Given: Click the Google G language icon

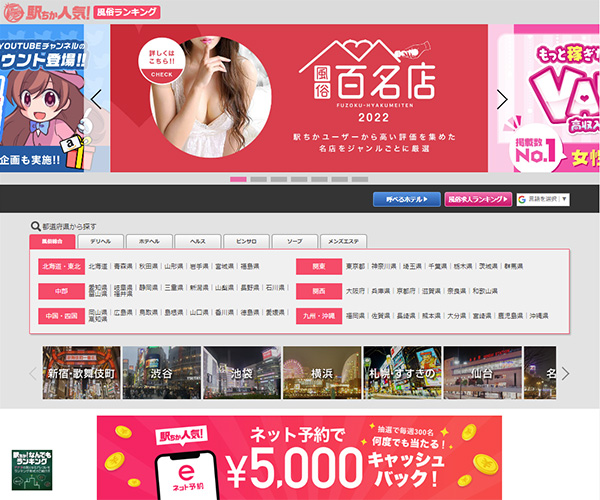Looking at the screenshot, I should (522, 199).
